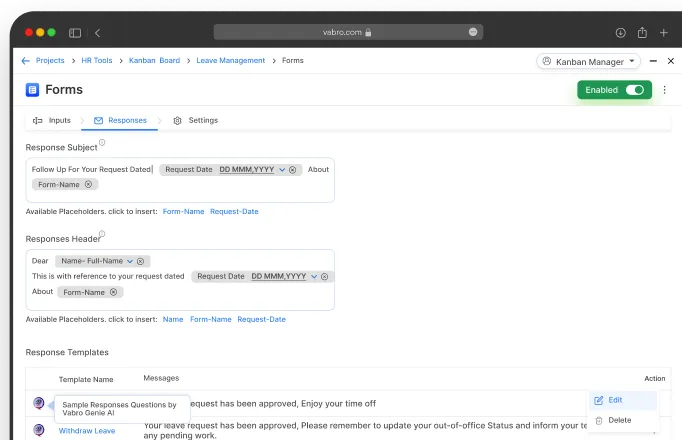Viewport: 682px width, 440px height.
Task: Toggle the Enabled switch for Forms
Action: pyautogui.click(x=634, y=90)
